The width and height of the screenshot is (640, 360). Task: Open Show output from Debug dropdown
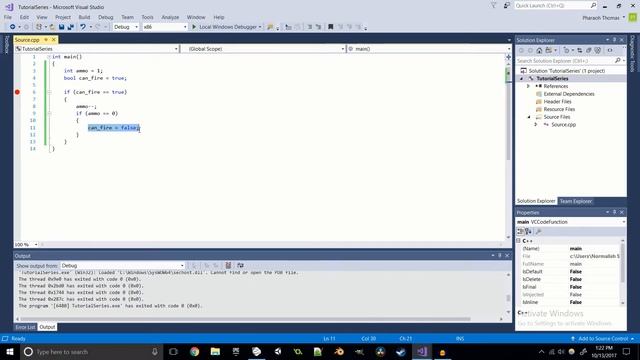(x=122, y=266)
